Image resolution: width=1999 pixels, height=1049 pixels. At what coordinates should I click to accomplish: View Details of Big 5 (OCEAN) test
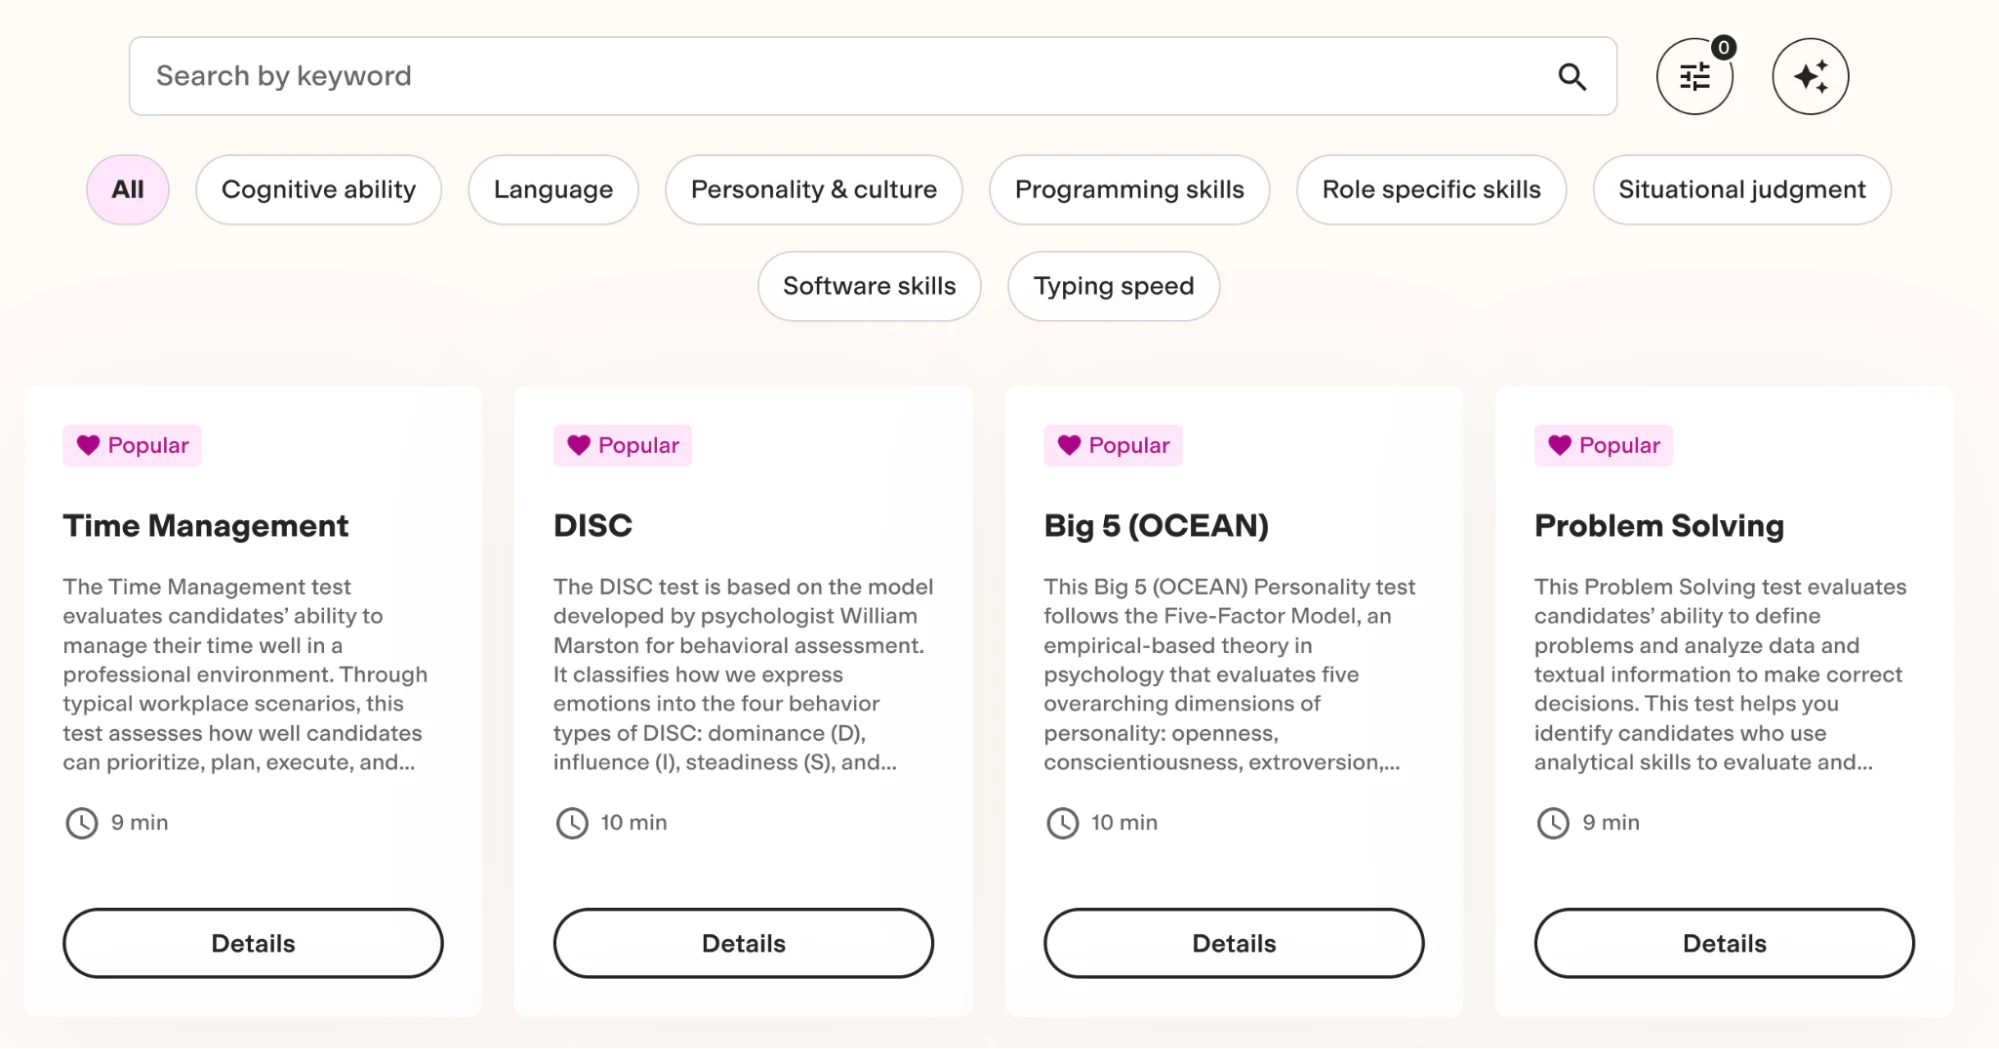1234,943
